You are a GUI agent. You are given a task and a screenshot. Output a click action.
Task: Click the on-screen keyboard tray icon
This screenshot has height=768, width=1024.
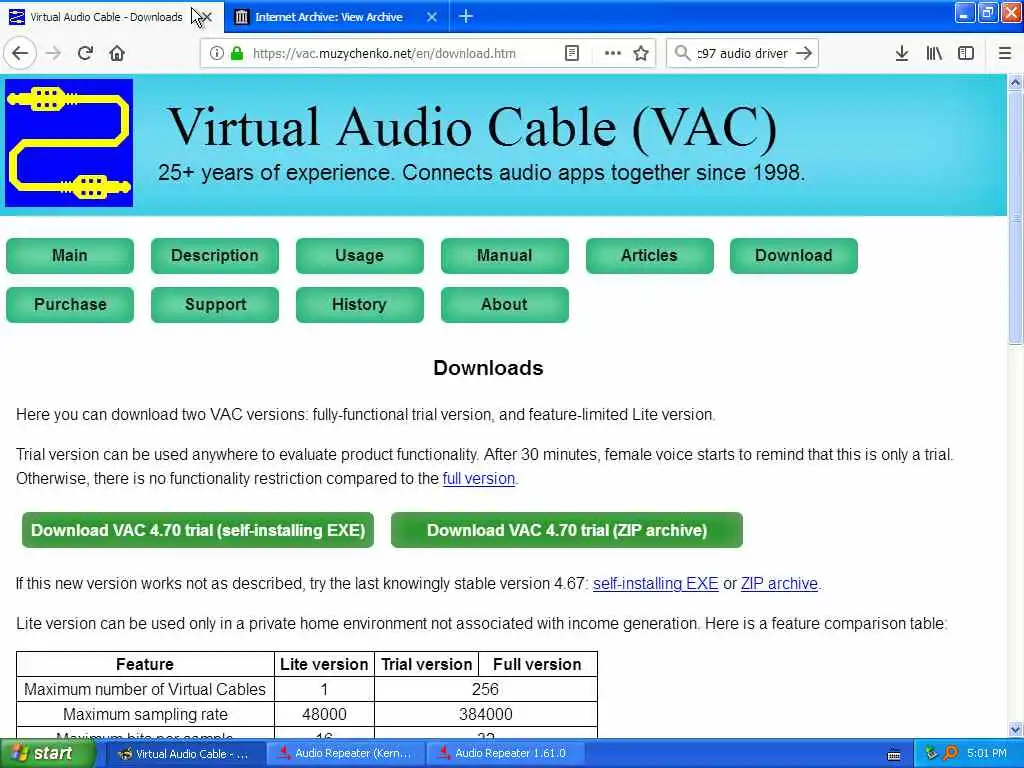click(894, 754)
